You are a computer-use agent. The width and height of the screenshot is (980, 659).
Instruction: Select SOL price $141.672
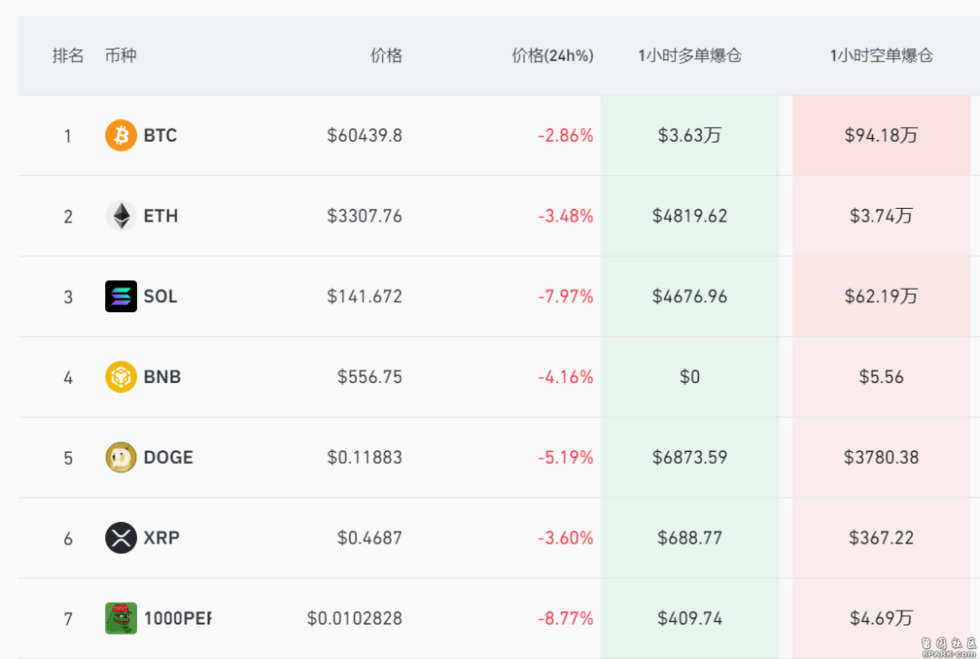[x=364, y=296]
